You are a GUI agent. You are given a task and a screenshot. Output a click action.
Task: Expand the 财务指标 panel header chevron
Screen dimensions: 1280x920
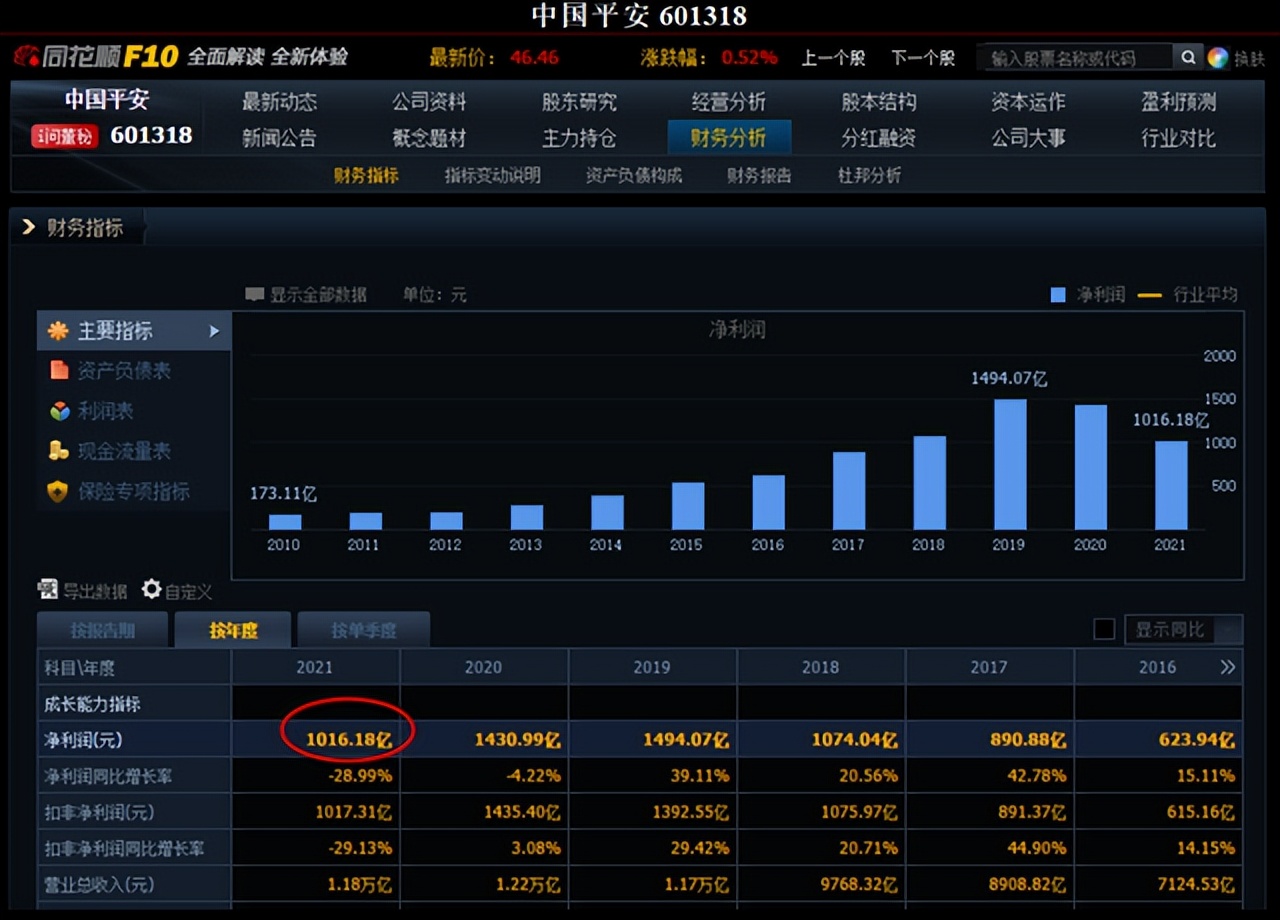(27, 226)
